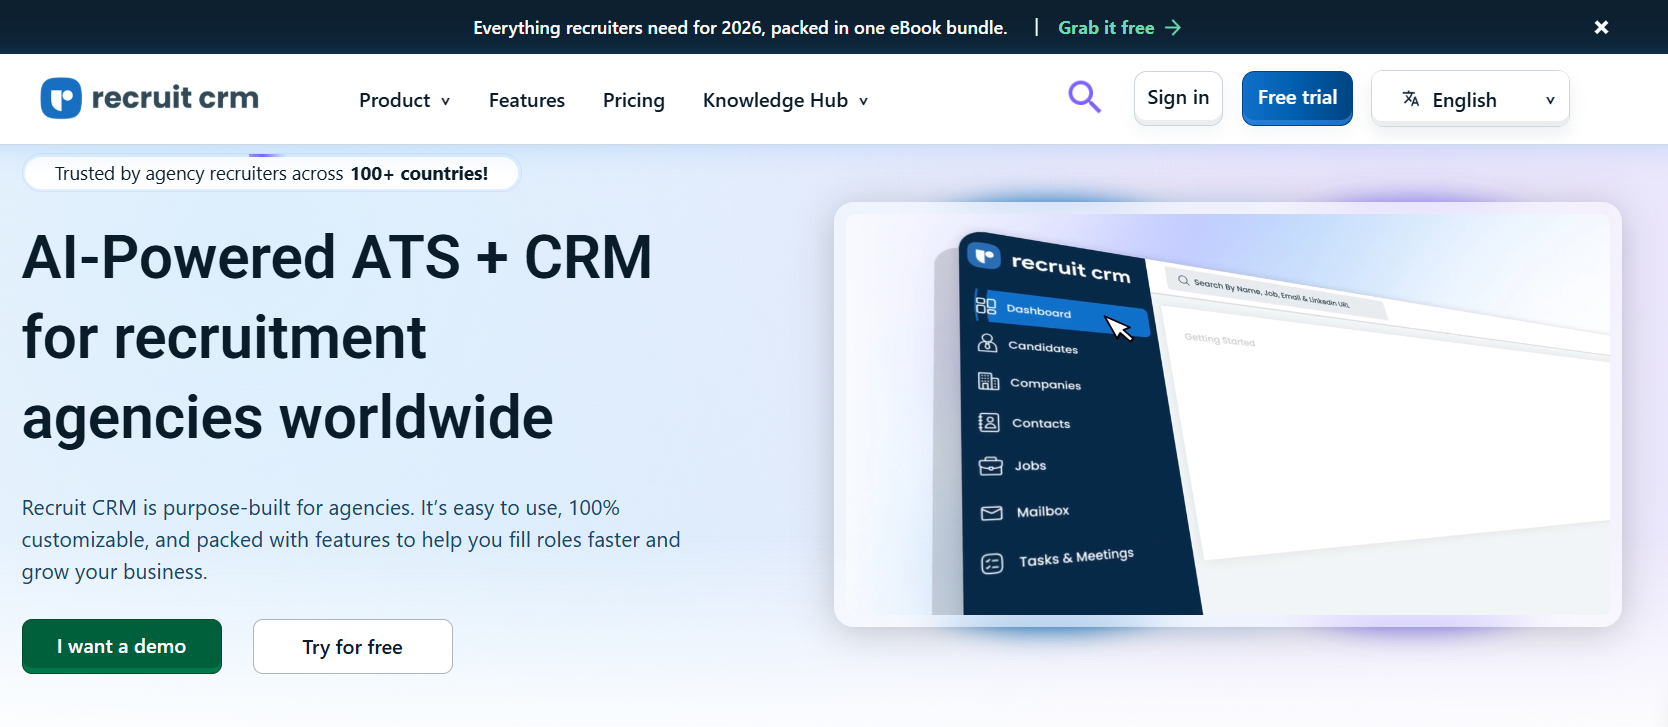Viewport: 1668px width, 727px height.
Task: Click the preview search bar field
Action: point(1277,293)
